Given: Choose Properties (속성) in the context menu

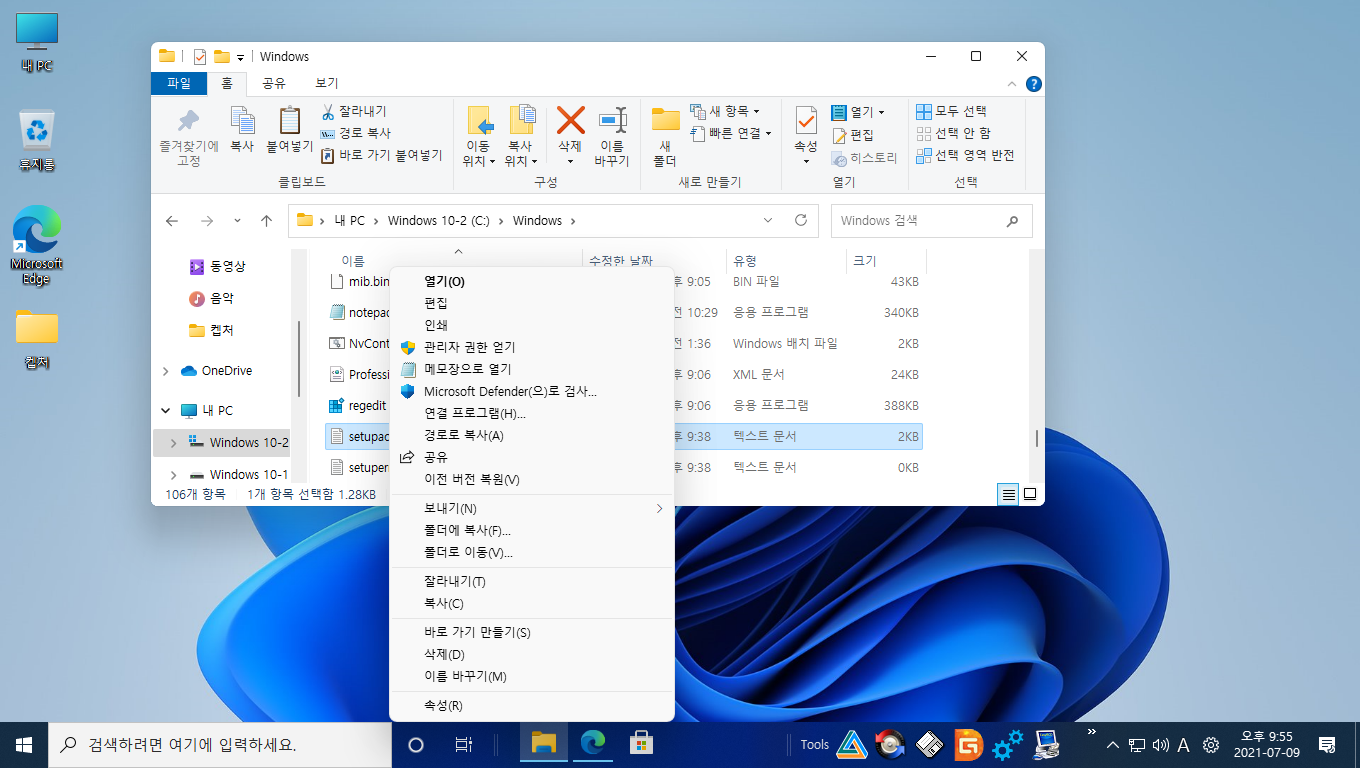Looking at the screenshot, I should tap(531, 705).
